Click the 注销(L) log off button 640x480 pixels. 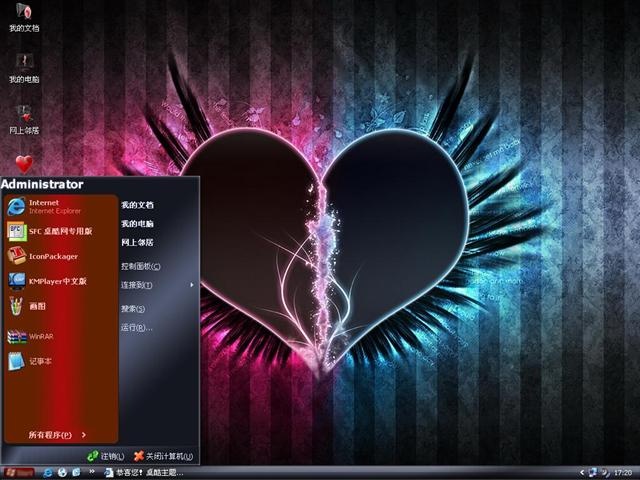[x=106, y=456]
